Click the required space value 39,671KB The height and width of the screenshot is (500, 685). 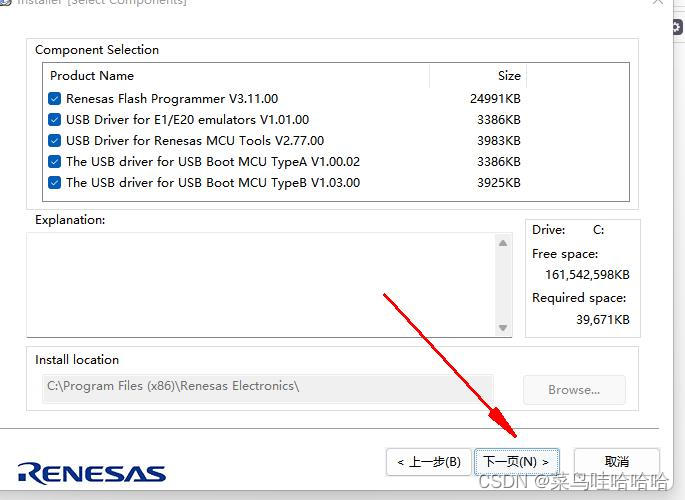point(602,320)
